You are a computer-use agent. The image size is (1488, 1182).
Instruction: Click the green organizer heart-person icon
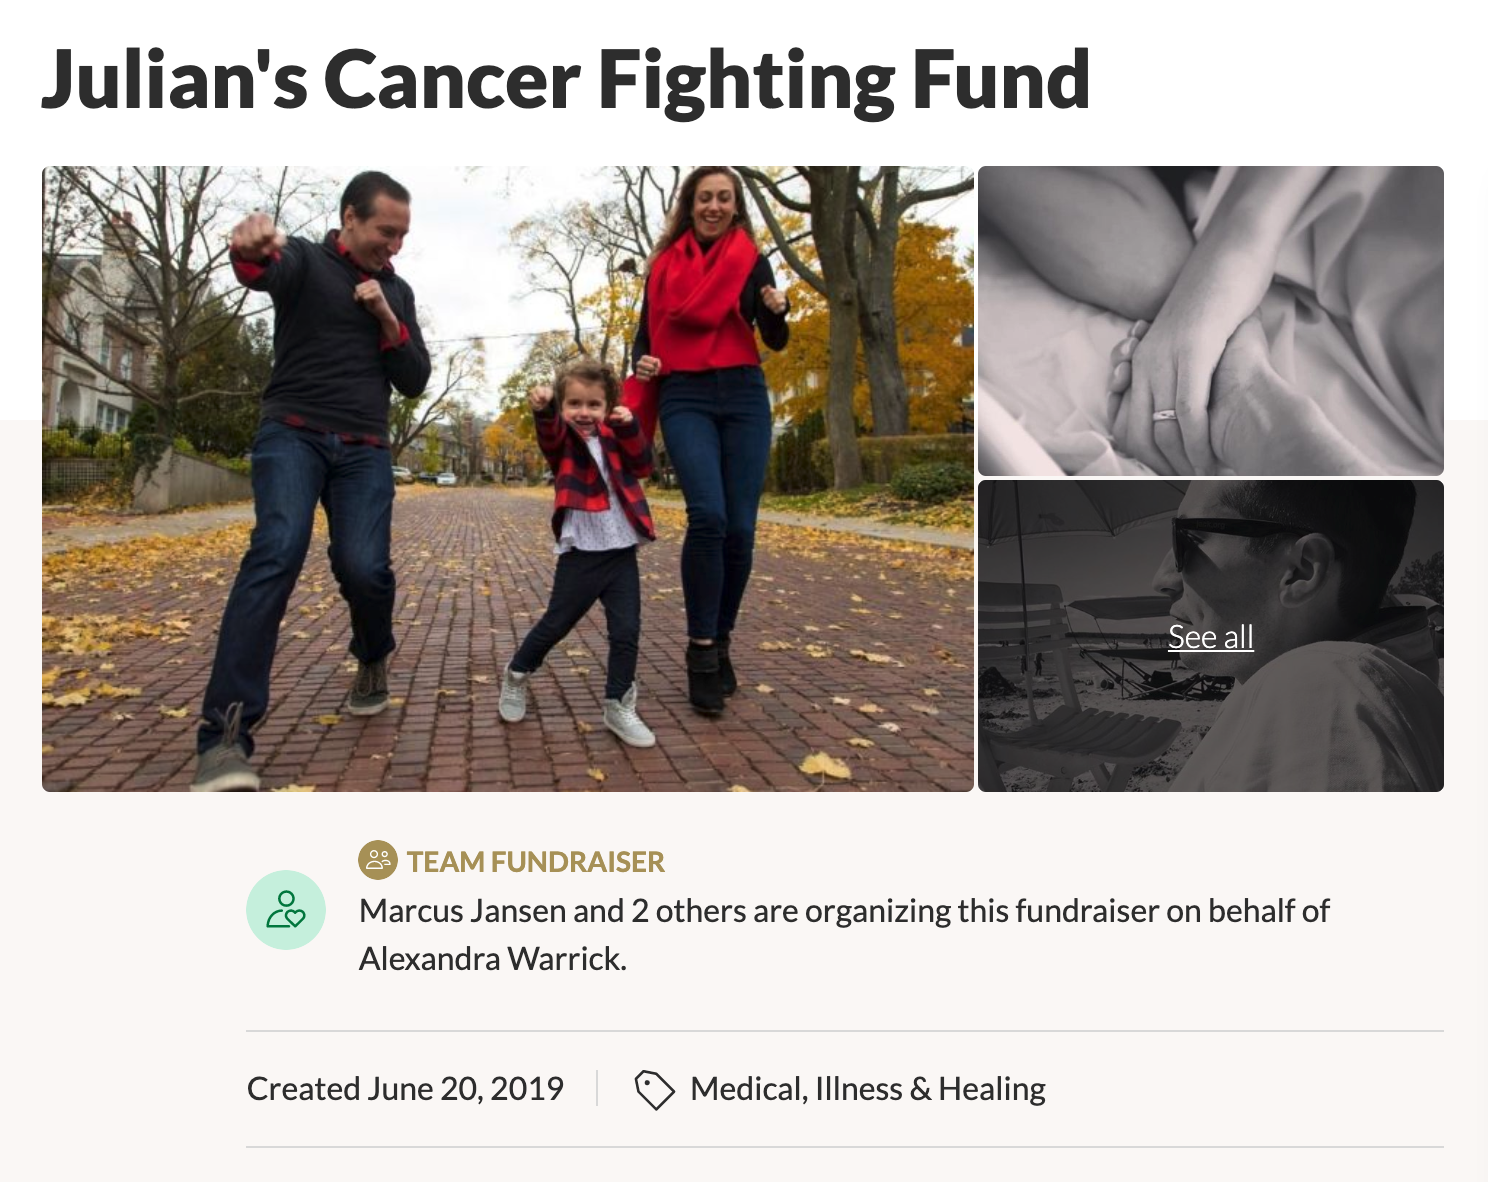286,910
